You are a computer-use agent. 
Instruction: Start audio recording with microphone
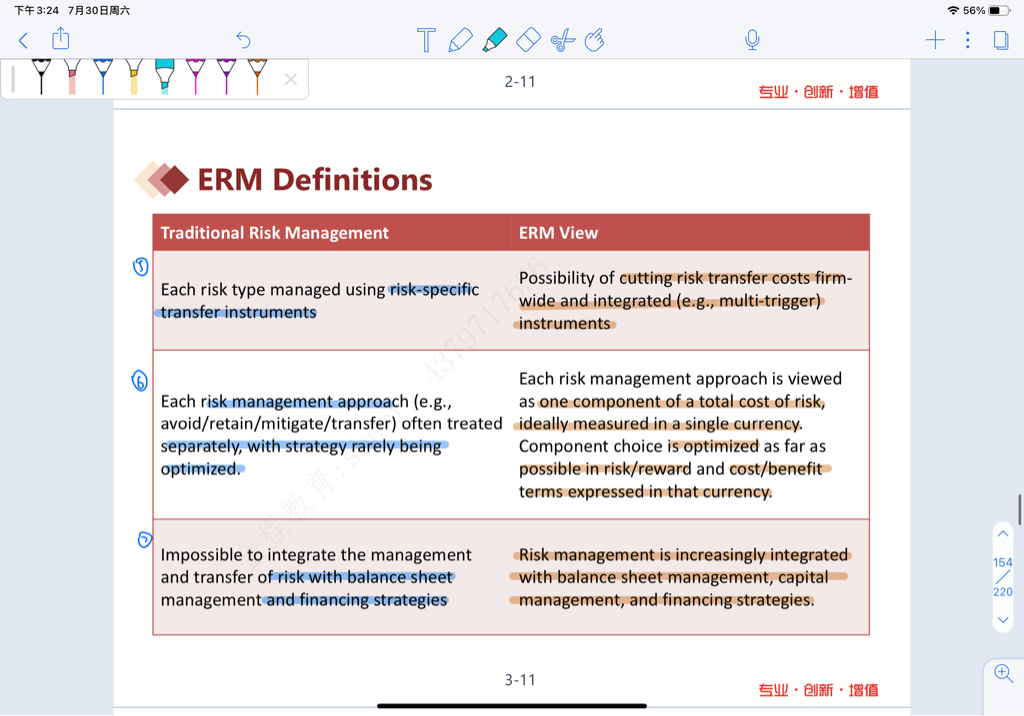[752, 40]
